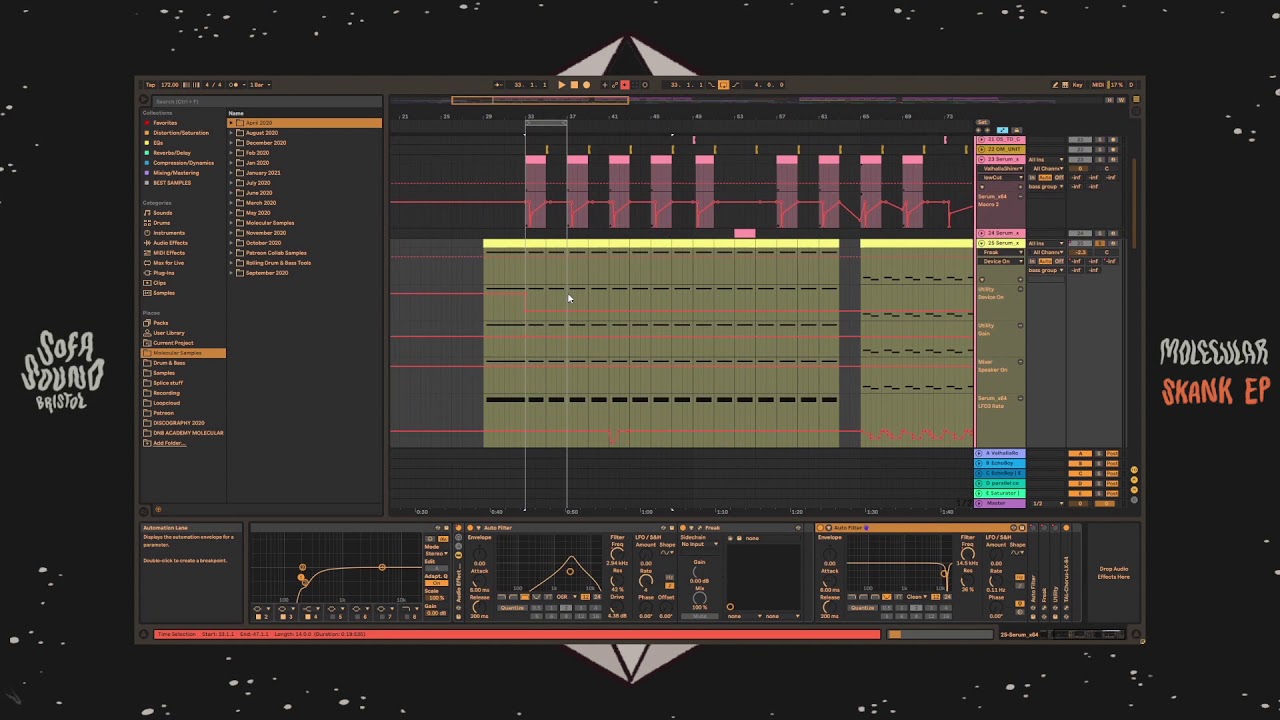Unfold track 24 Serum_x
The height and width of the screenshot is (720, 1280).
(981, 233)
